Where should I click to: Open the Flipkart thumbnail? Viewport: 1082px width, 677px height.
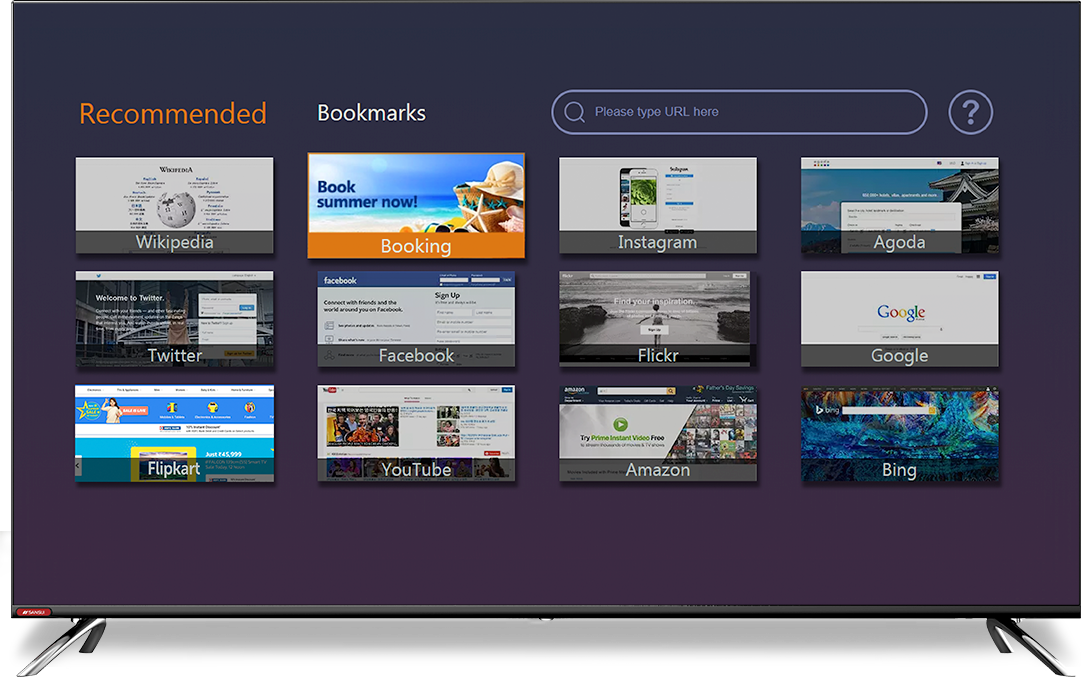tap(175, 433)
